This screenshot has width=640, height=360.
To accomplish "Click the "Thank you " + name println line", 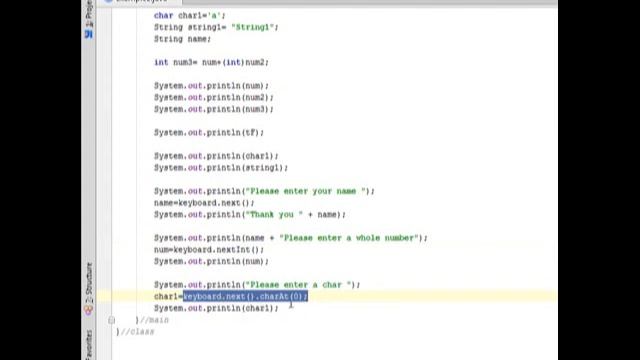I will coord(249,215).
